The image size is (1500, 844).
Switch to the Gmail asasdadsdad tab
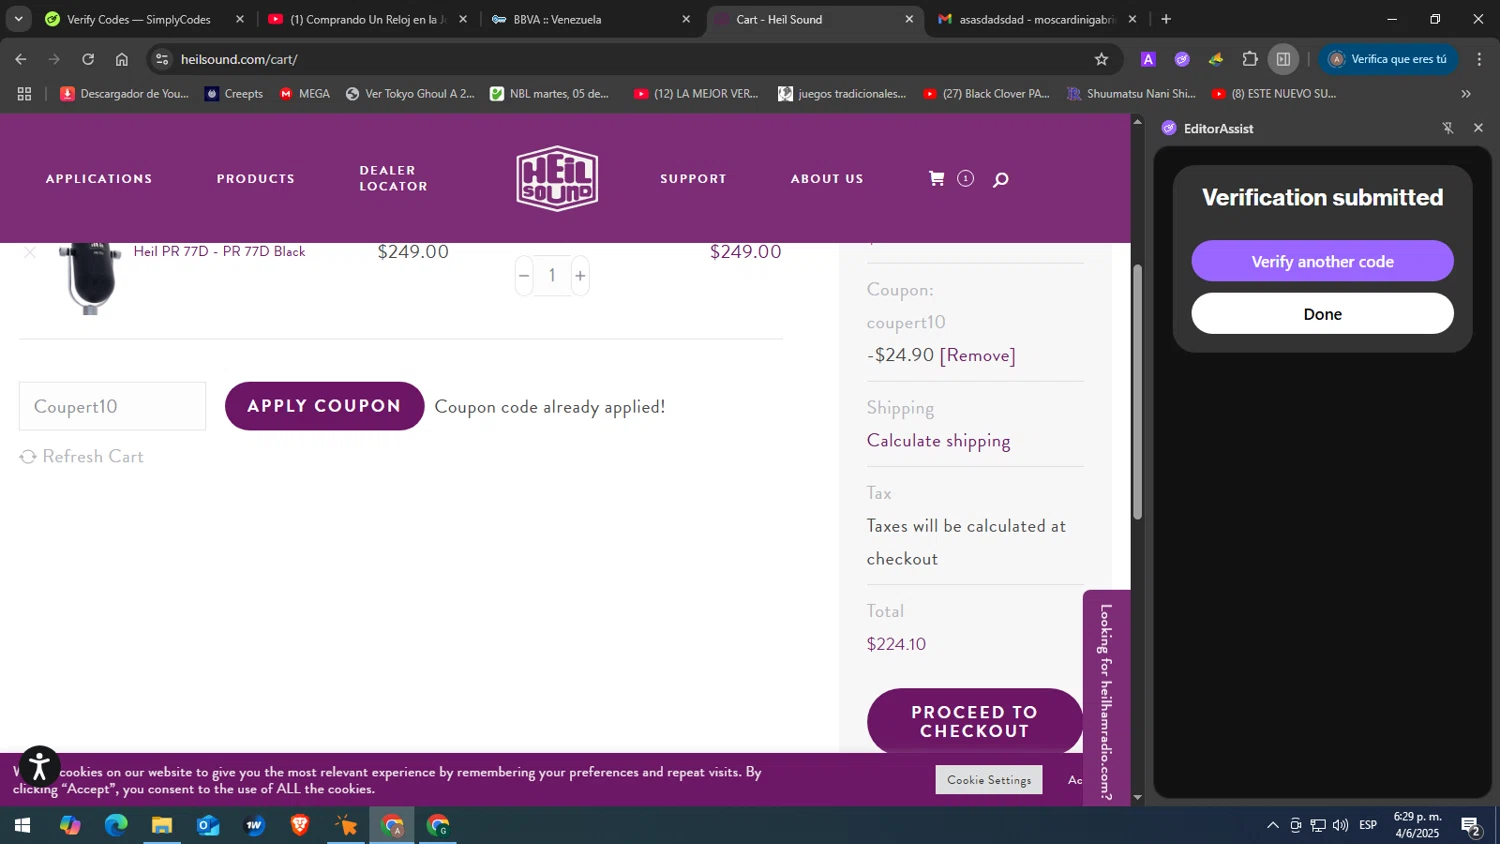pos(1036,19)
